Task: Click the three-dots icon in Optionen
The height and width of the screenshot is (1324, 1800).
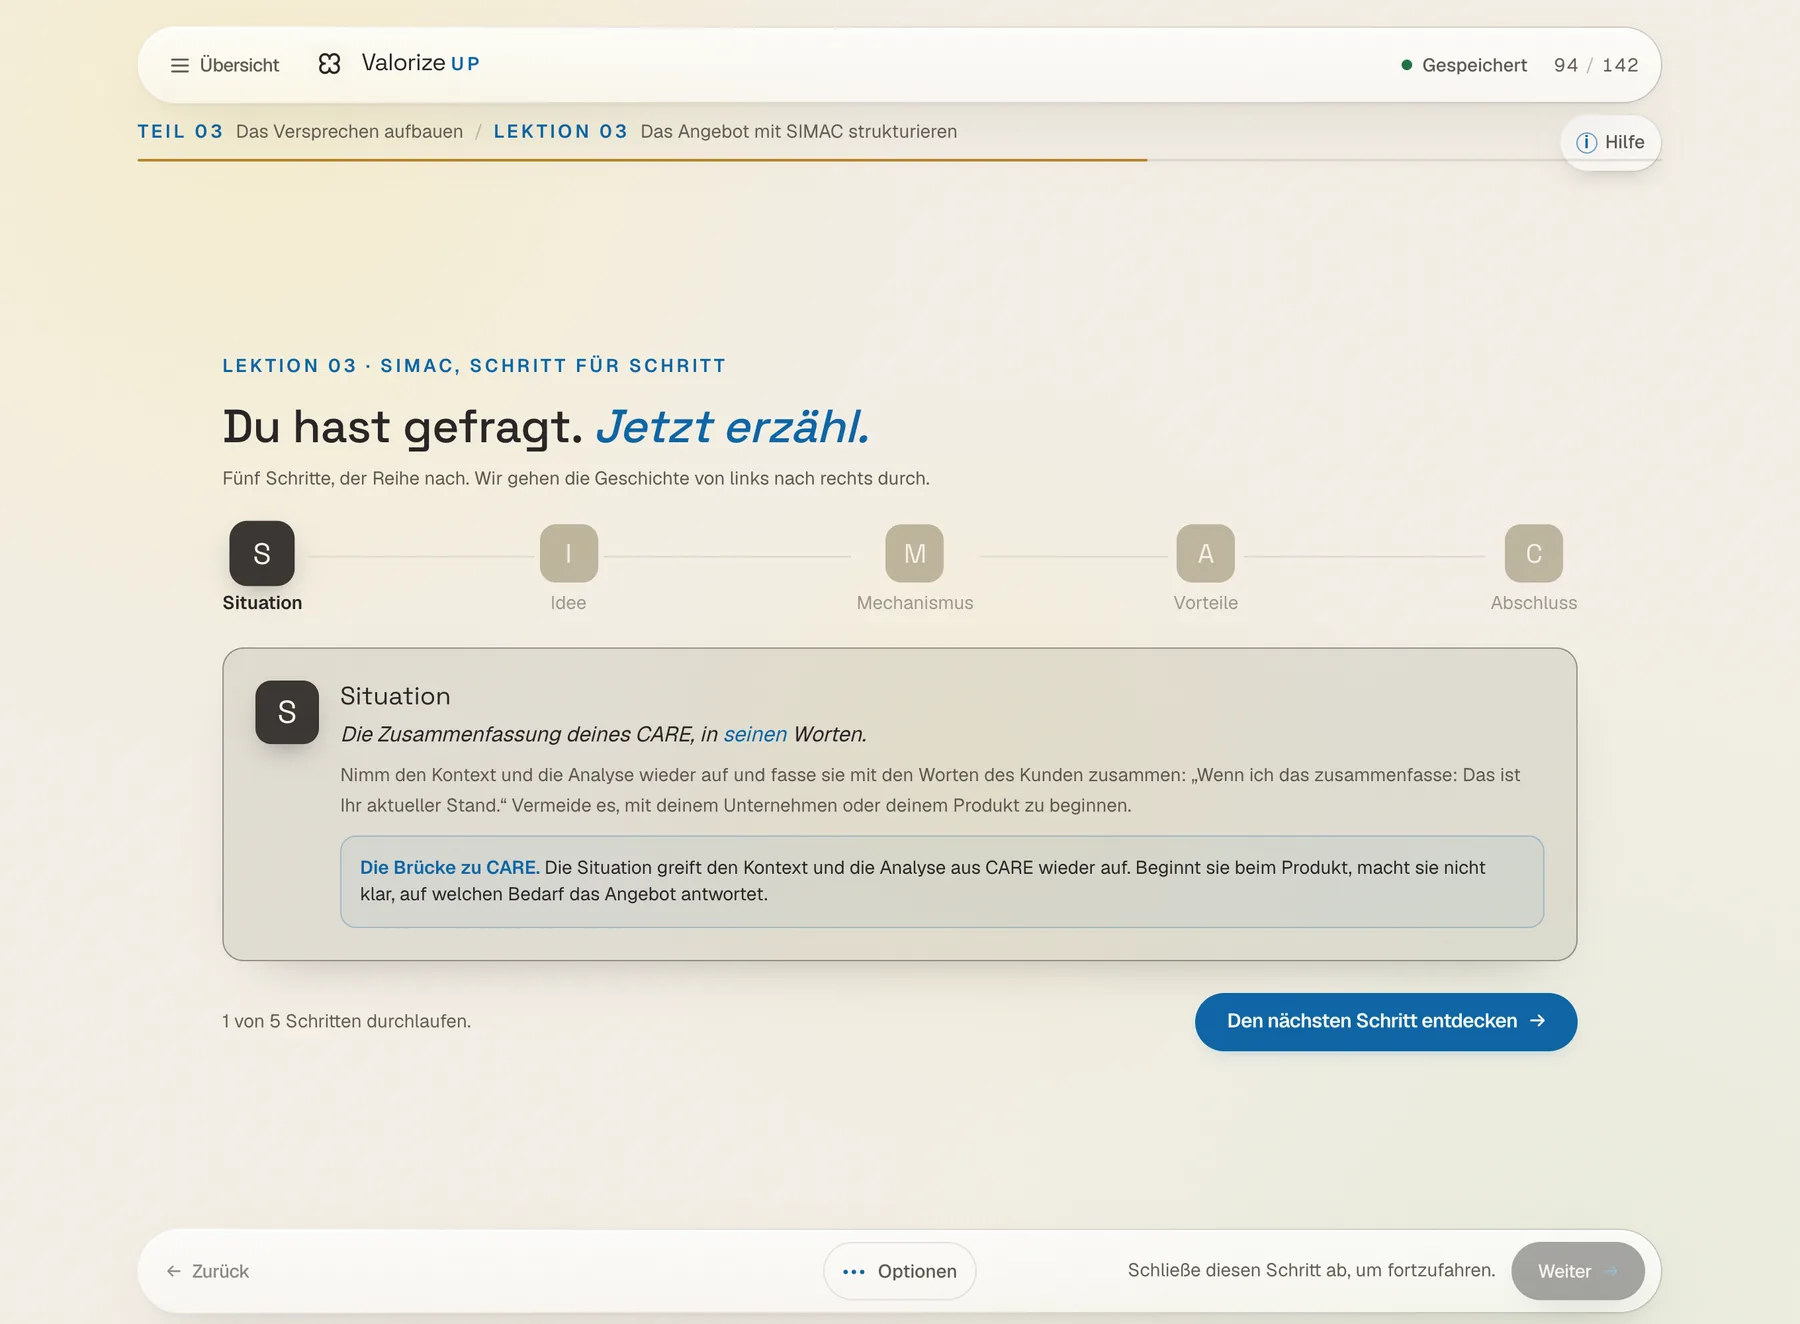Action: point(854,1272)
